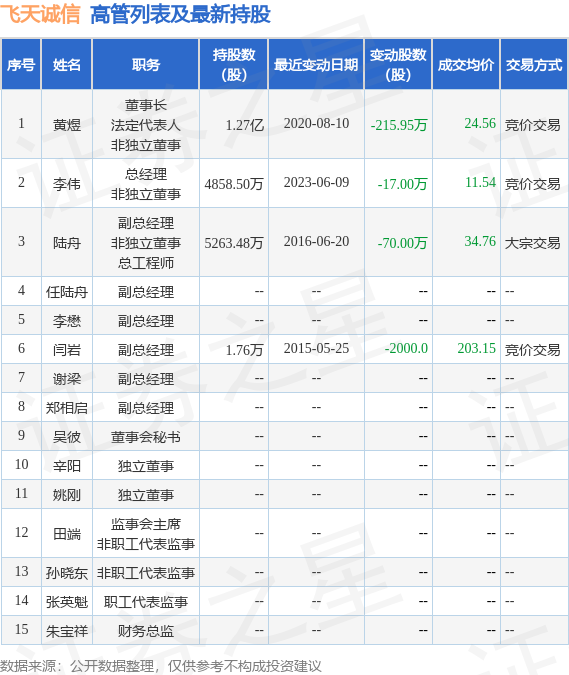569x675 pixels.
Task: Click 副总经理 in 任陆舟's row
Action: click(146, 292)
